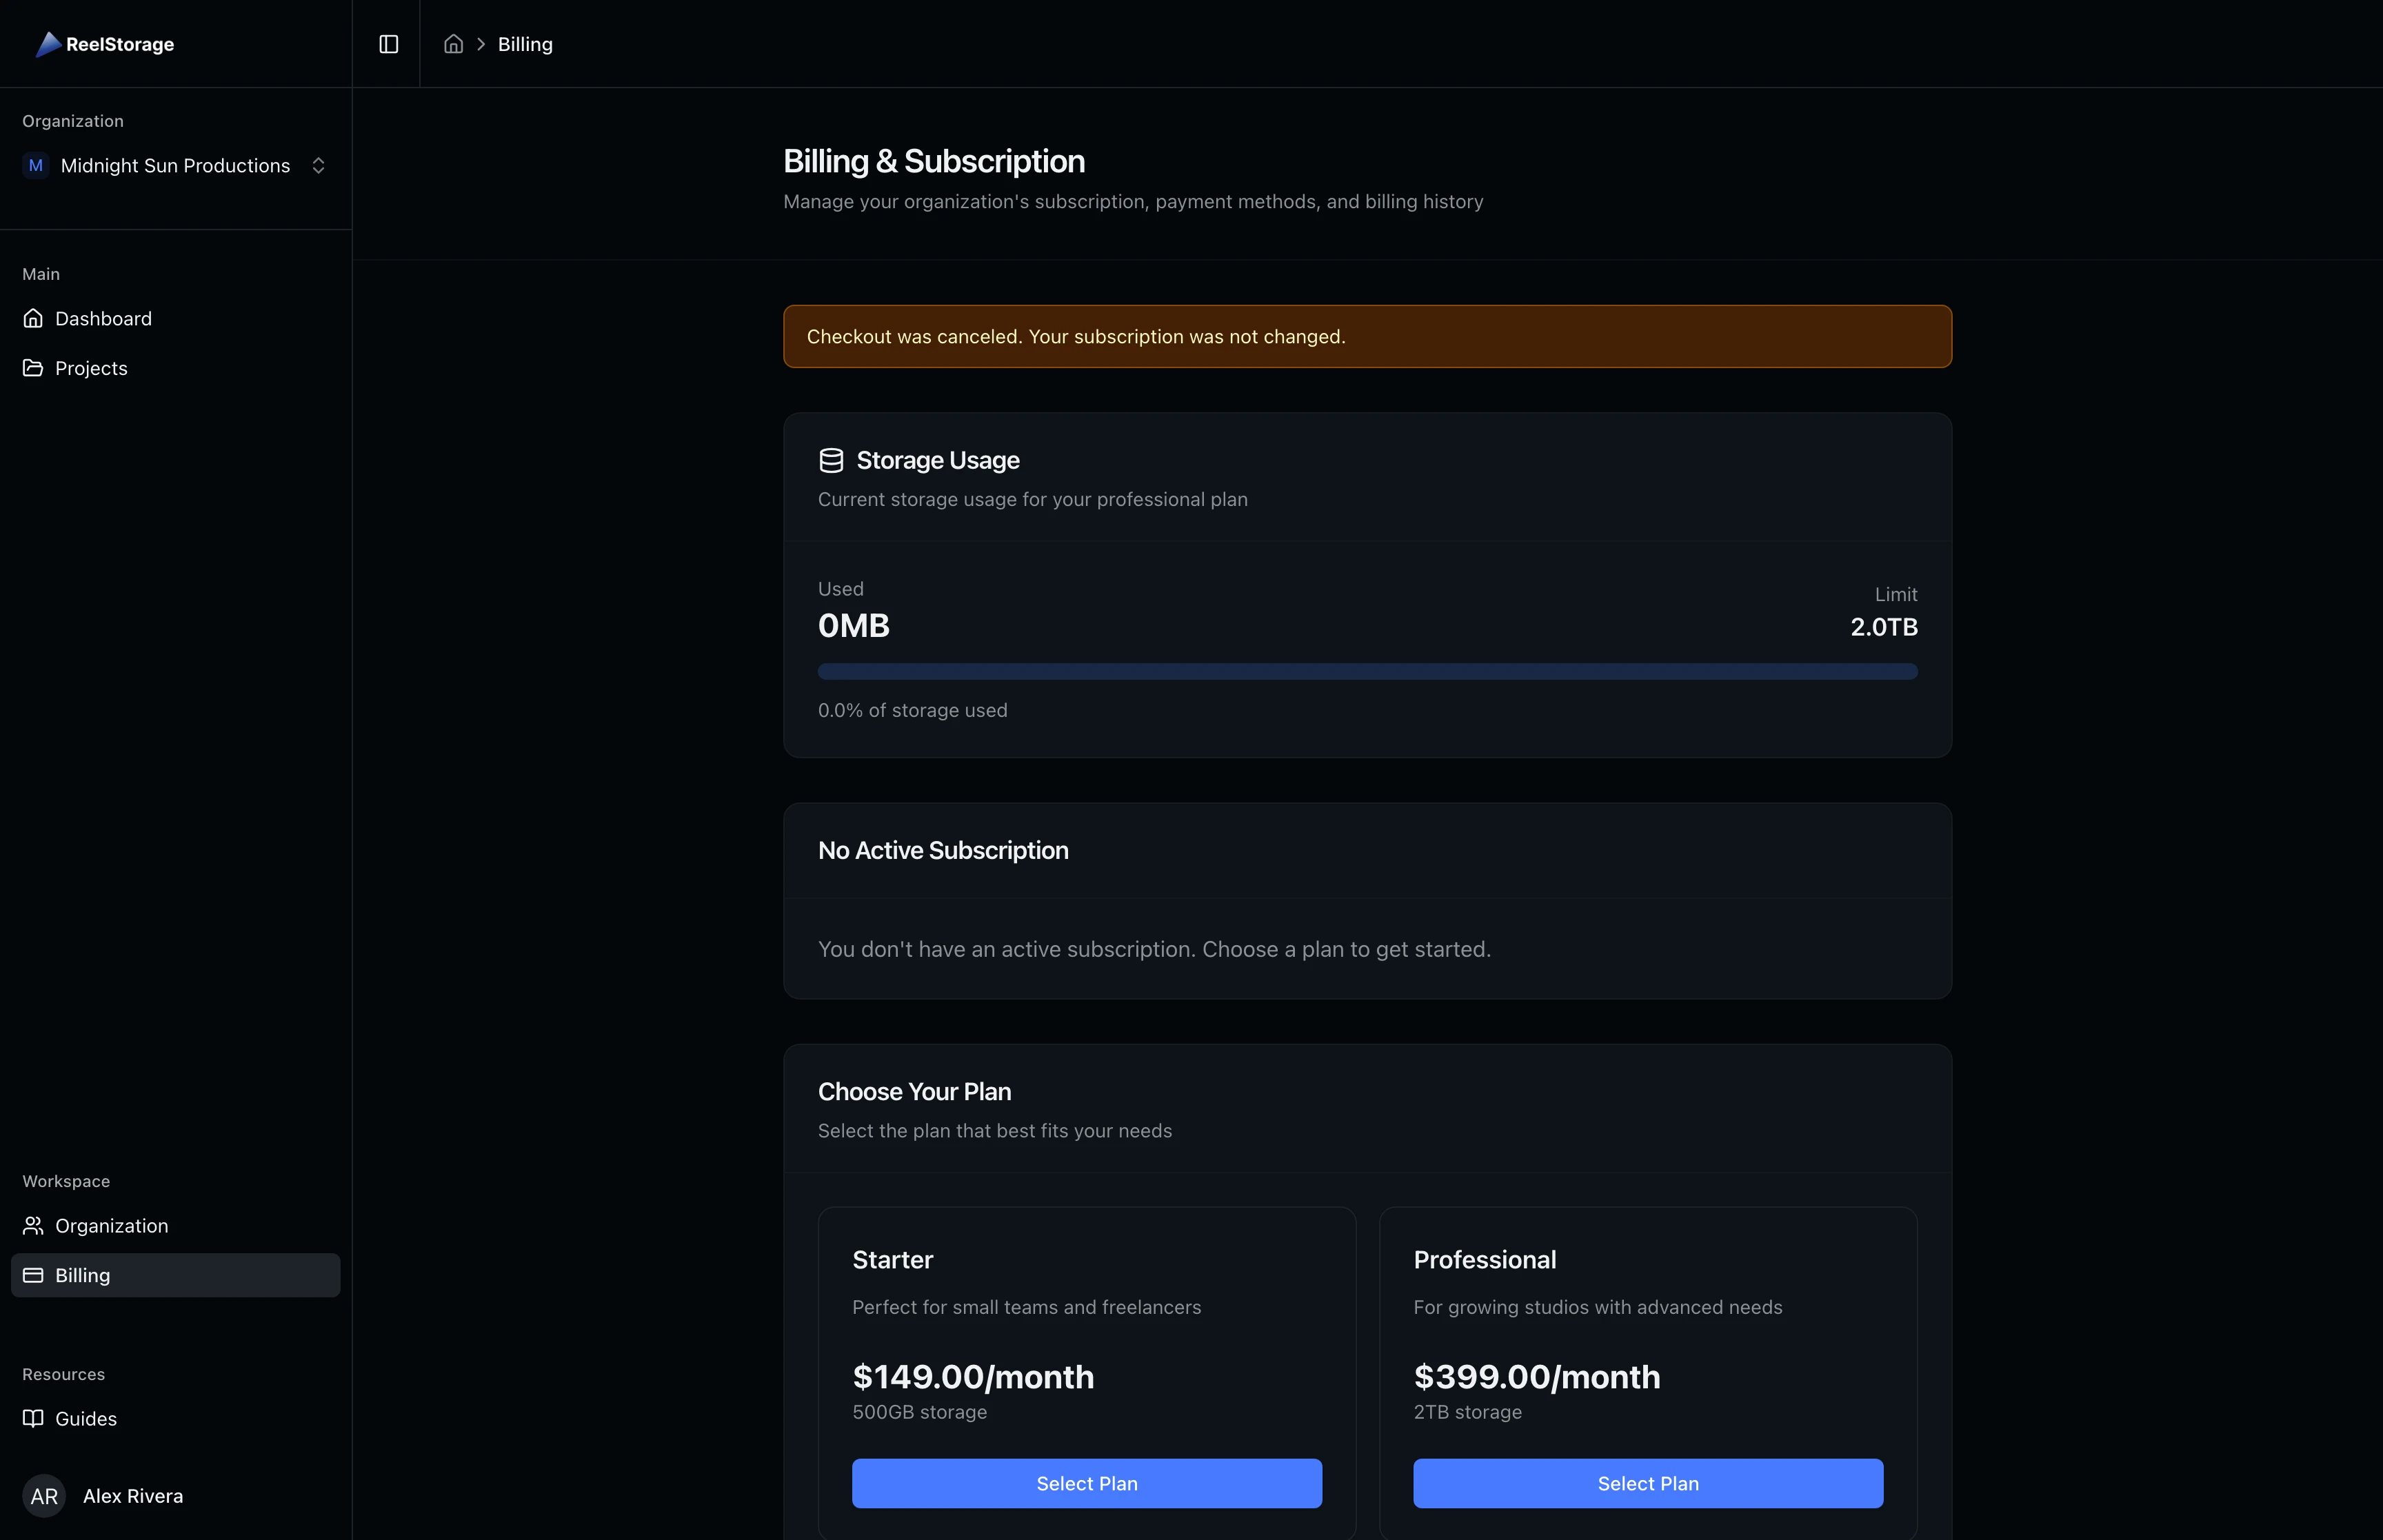2383x1540 pixels.
Task: Click the AR user avatar
Action: (44, 1496)
